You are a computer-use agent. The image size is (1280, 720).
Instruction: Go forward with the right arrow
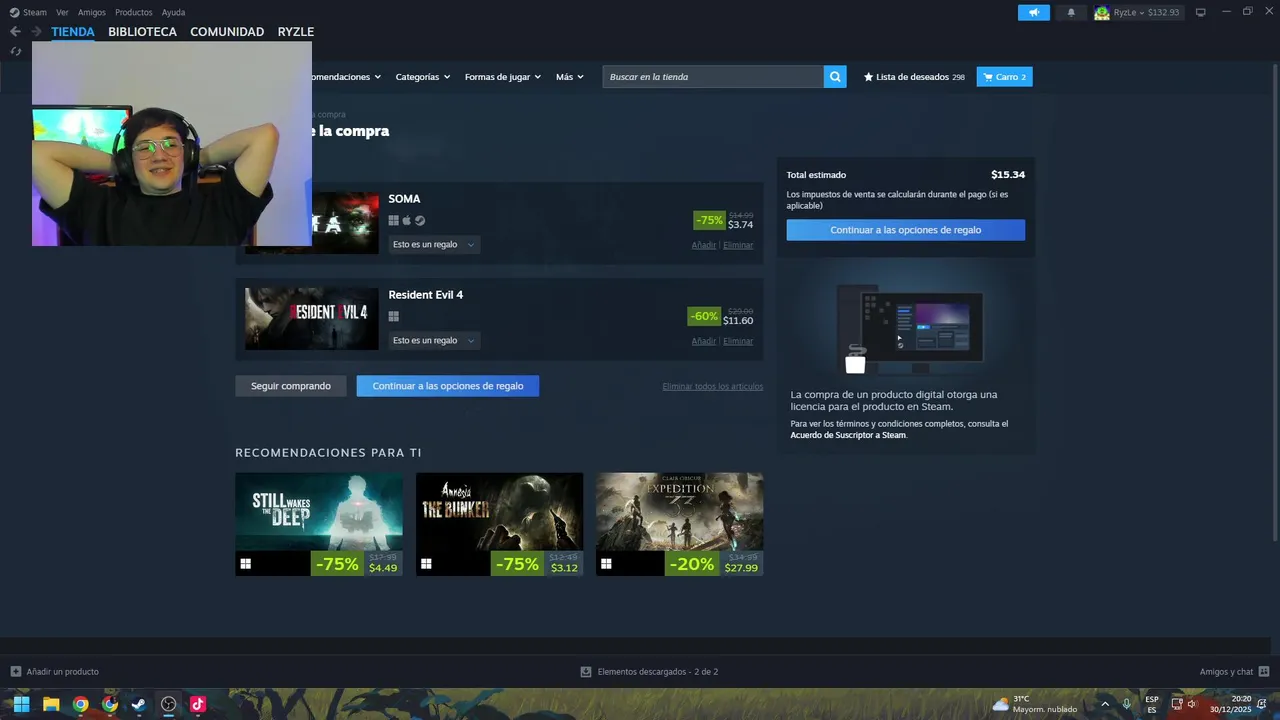pos(37,31)
